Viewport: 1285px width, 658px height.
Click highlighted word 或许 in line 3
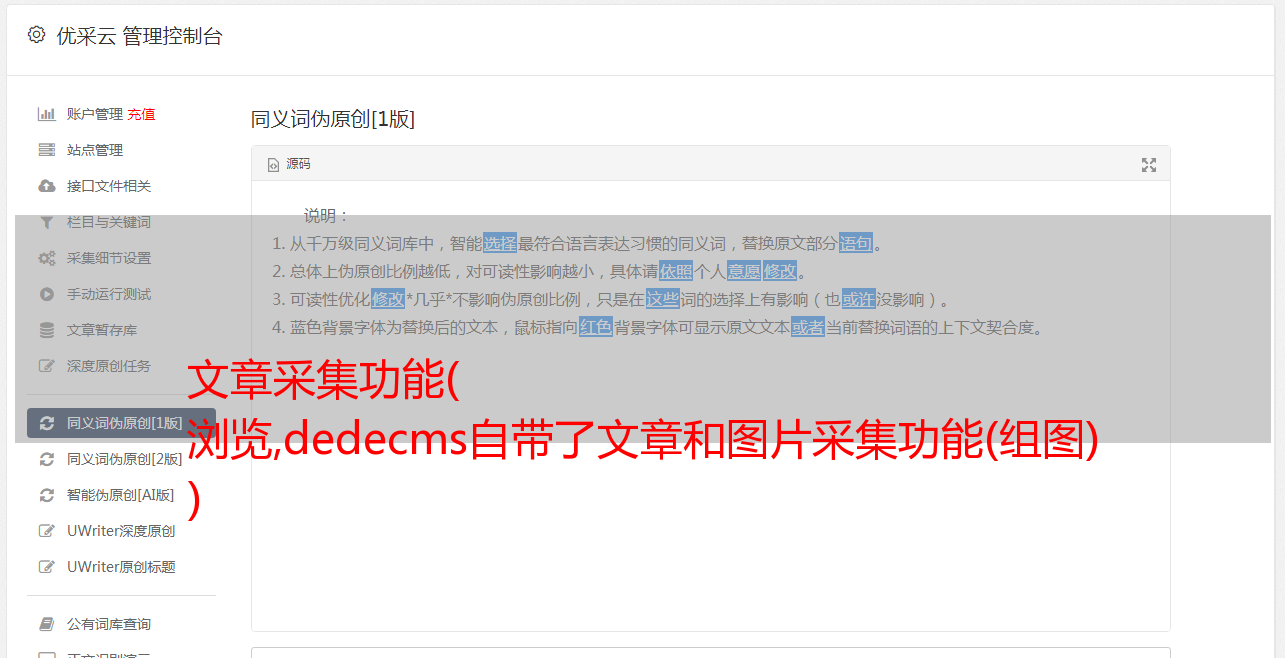(858, 299)
